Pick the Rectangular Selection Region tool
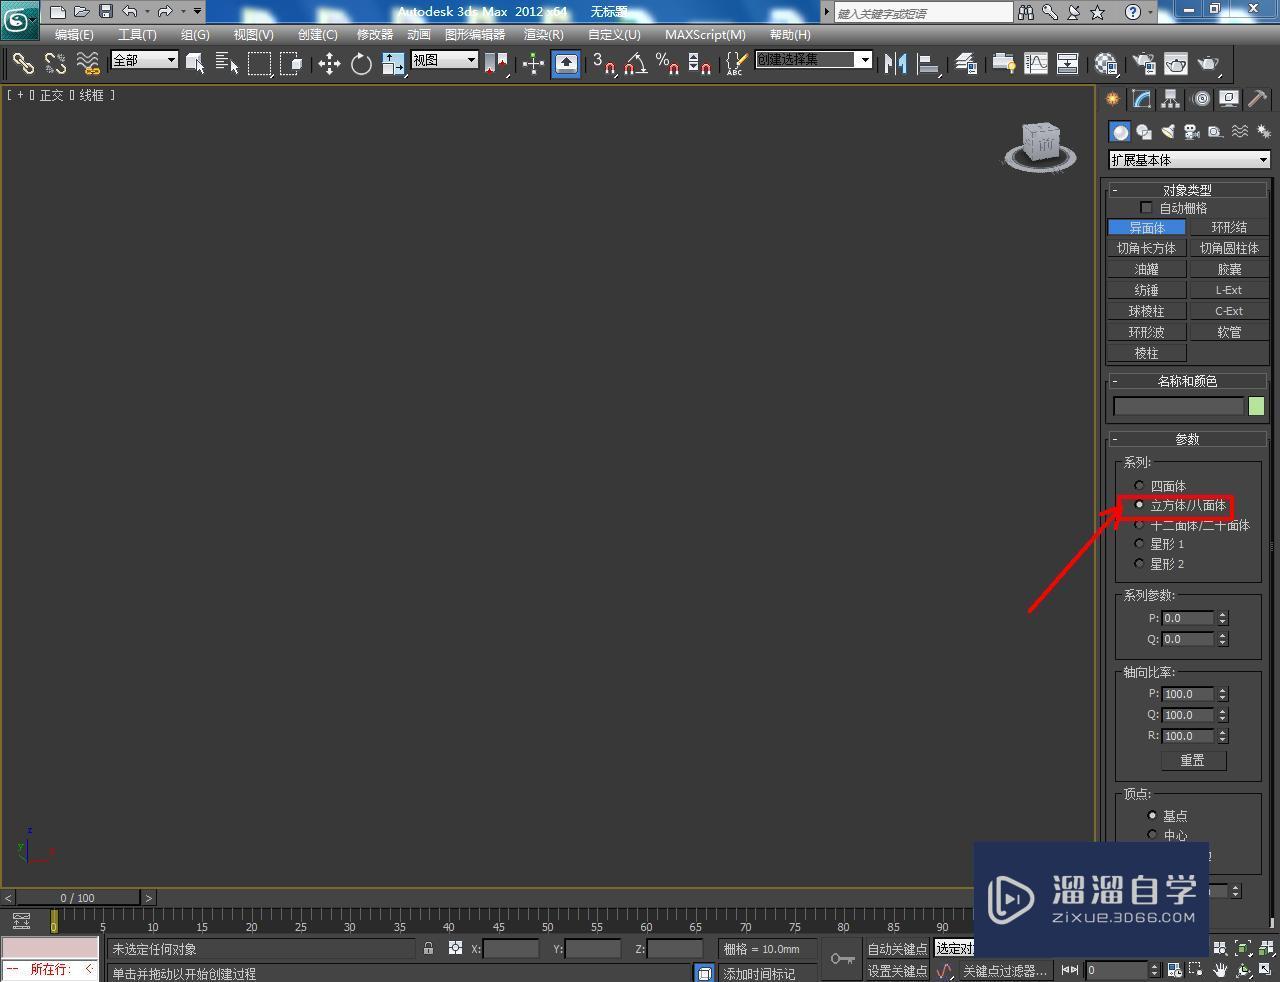The width and height of the screenshot is (1280, 982). tap(260, 63)
